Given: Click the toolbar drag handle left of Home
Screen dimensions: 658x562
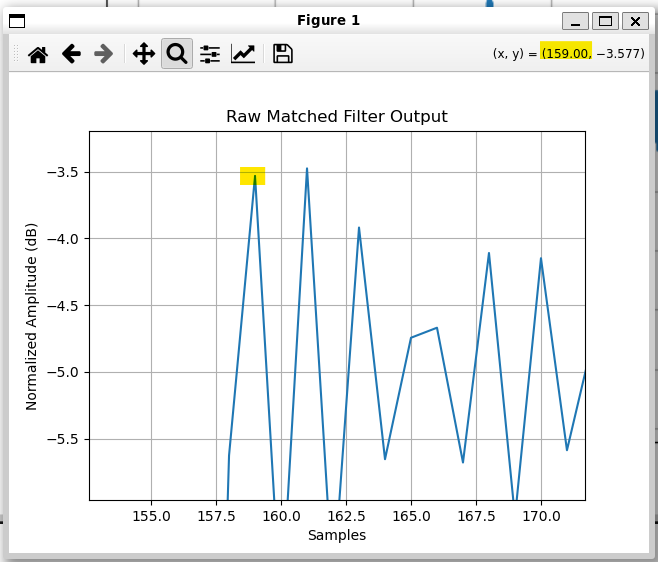Looking at the screenshot, I should click(x=16, y=54).
